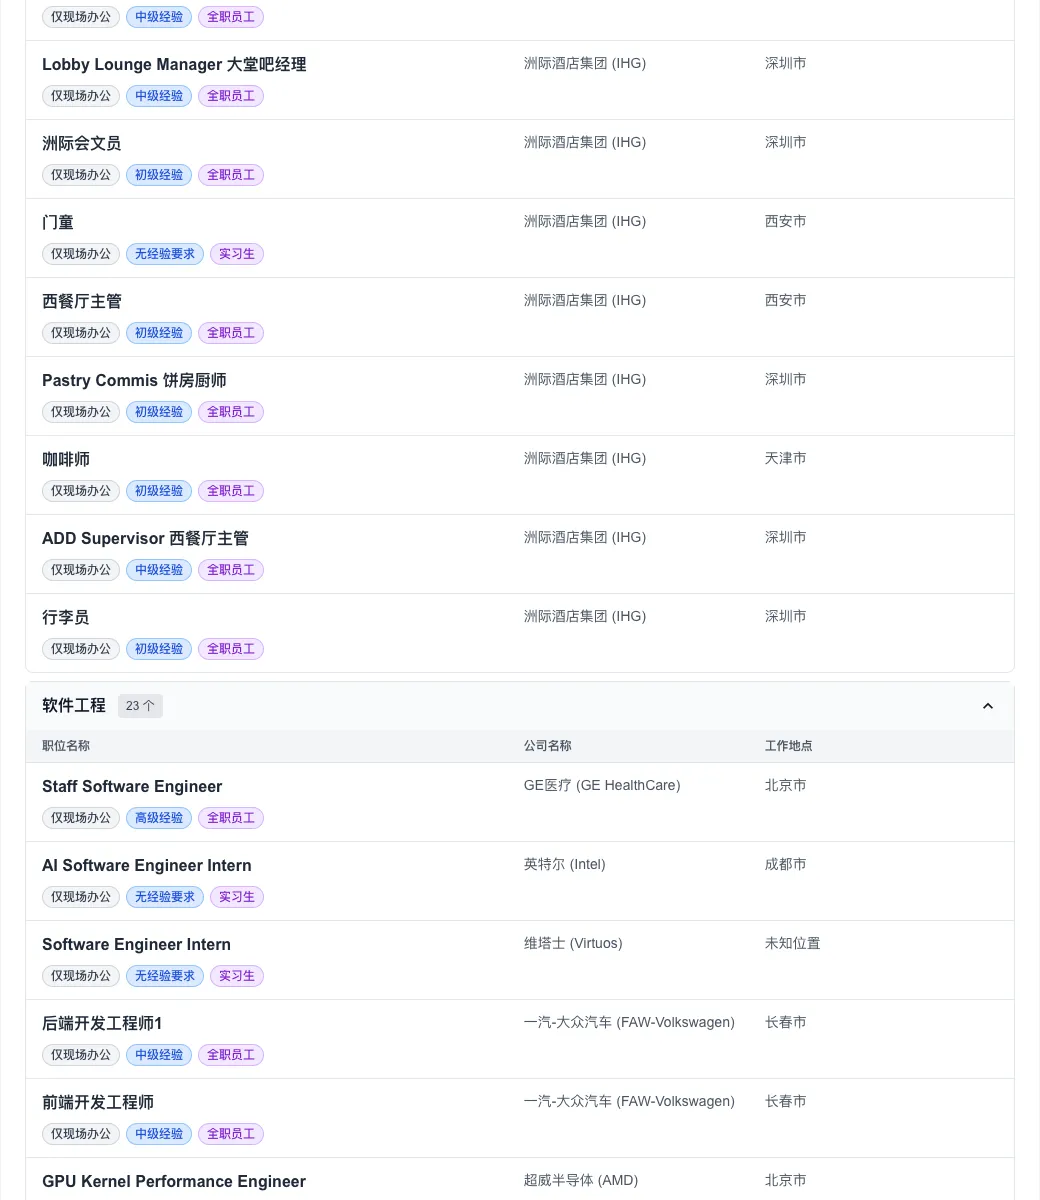Screen dimensions: 1040x1200
Task: Click 实习生 tag under 门童
Action: 237,254
